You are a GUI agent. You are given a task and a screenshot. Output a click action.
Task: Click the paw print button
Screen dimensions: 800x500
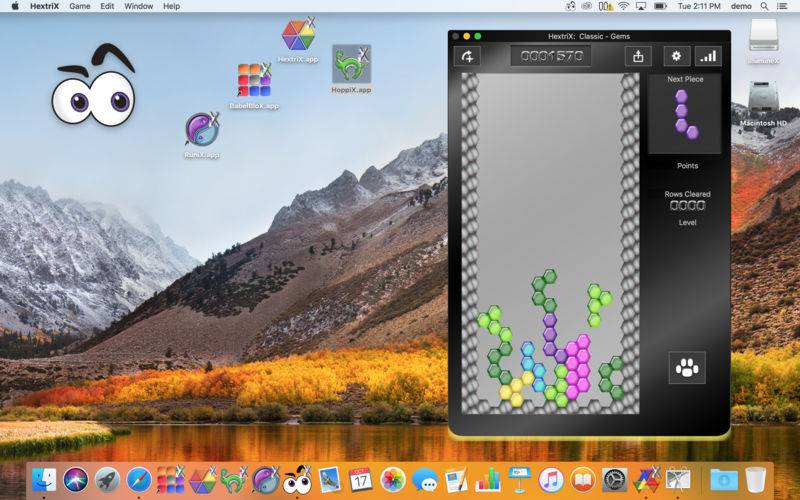click(x=687, y=367)
